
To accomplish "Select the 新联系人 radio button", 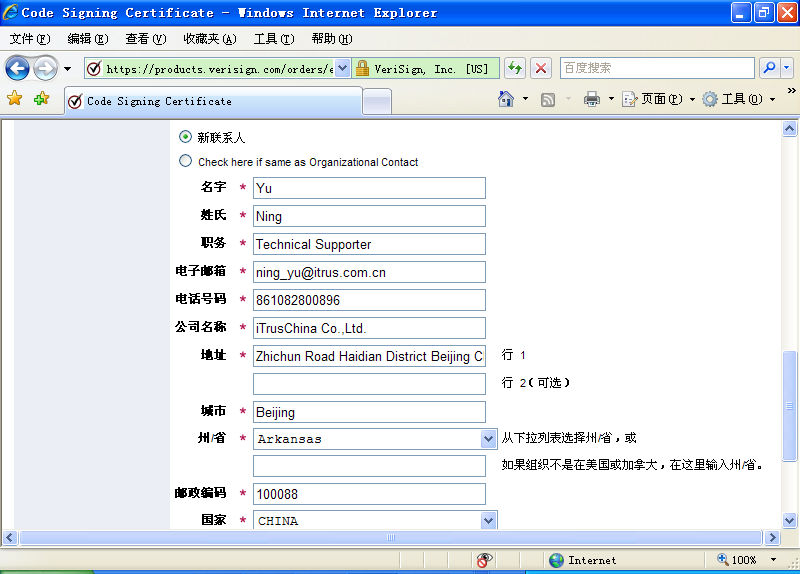I will (185, 137).
